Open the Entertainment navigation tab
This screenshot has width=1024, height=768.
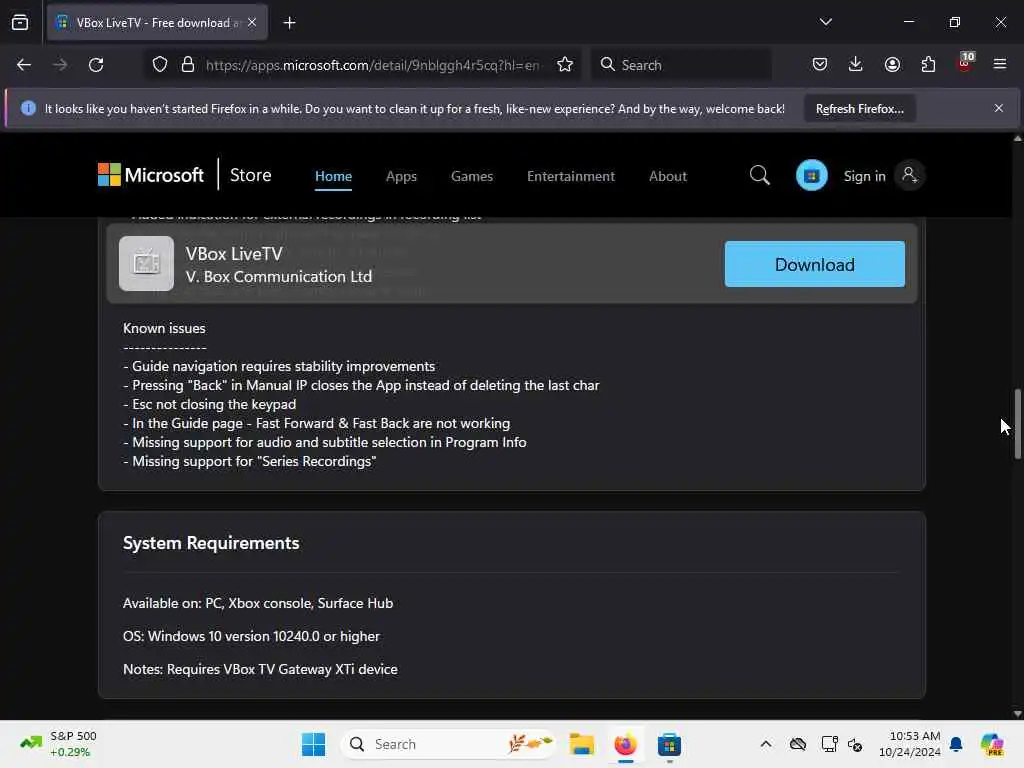571,176
